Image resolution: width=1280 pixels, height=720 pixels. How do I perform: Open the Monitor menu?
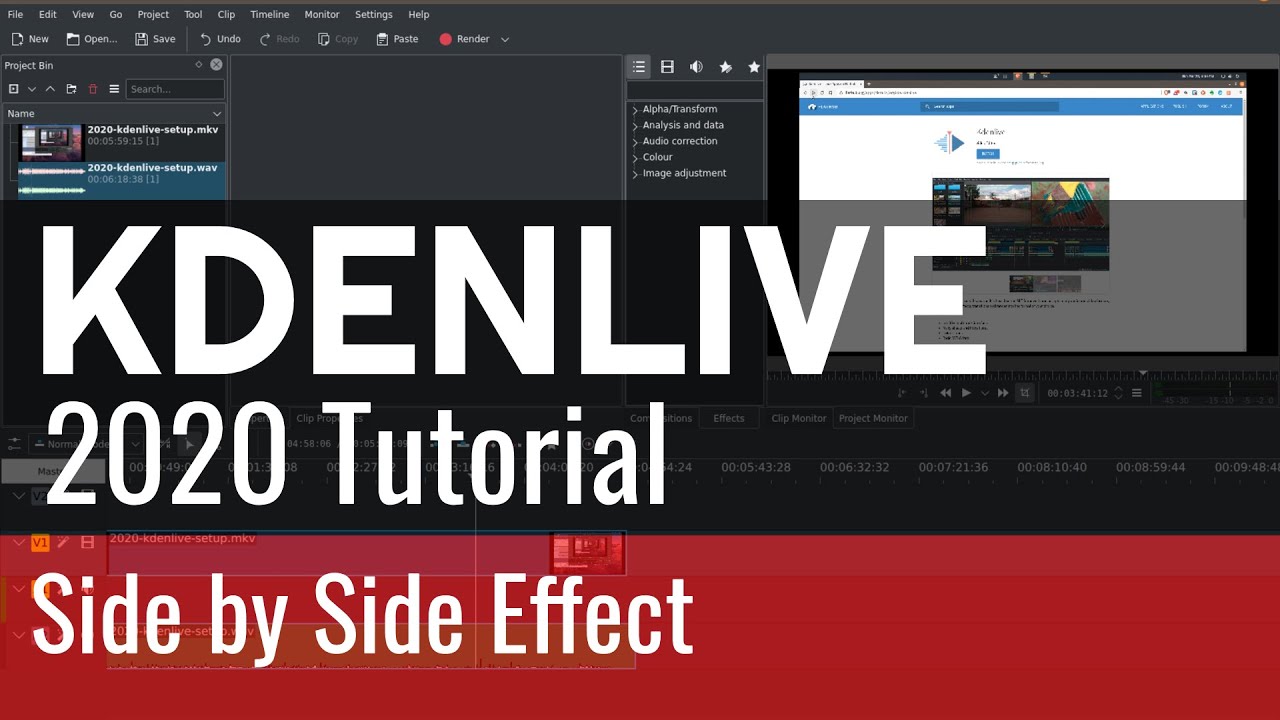tap(322, 14)
